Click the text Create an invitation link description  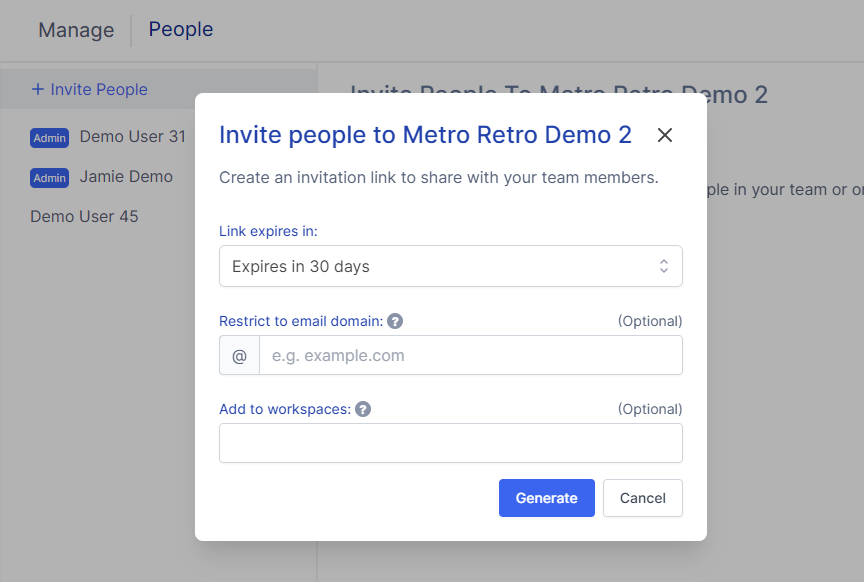[x=439, y=177]
